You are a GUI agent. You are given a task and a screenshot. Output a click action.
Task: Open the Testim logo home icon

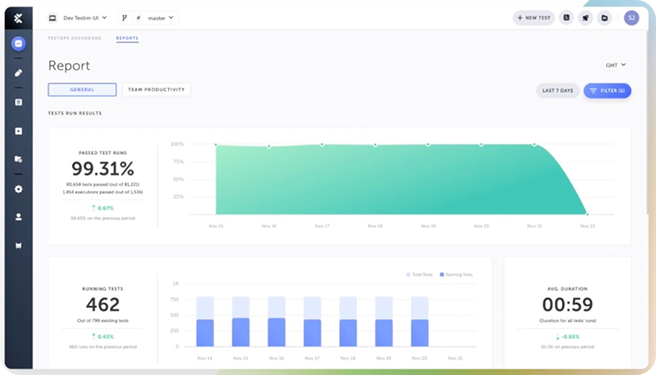click(18, 18)
